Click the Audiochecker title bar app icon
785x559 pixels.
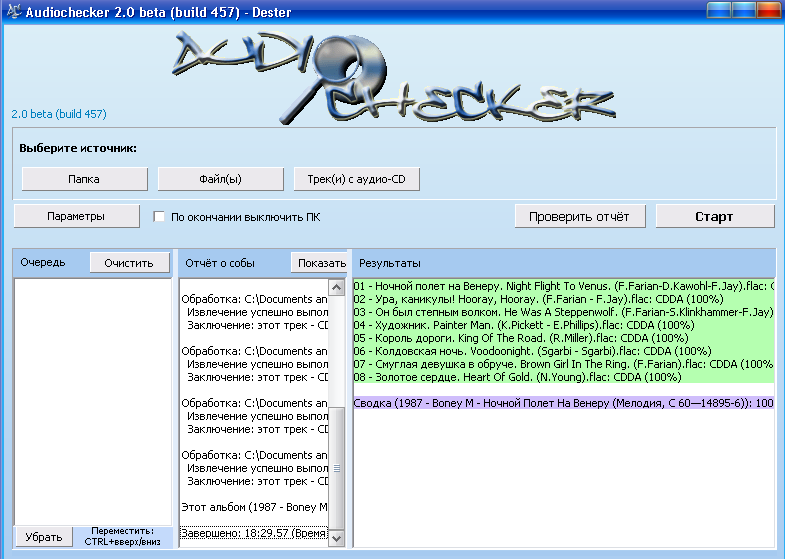point(11,10)
